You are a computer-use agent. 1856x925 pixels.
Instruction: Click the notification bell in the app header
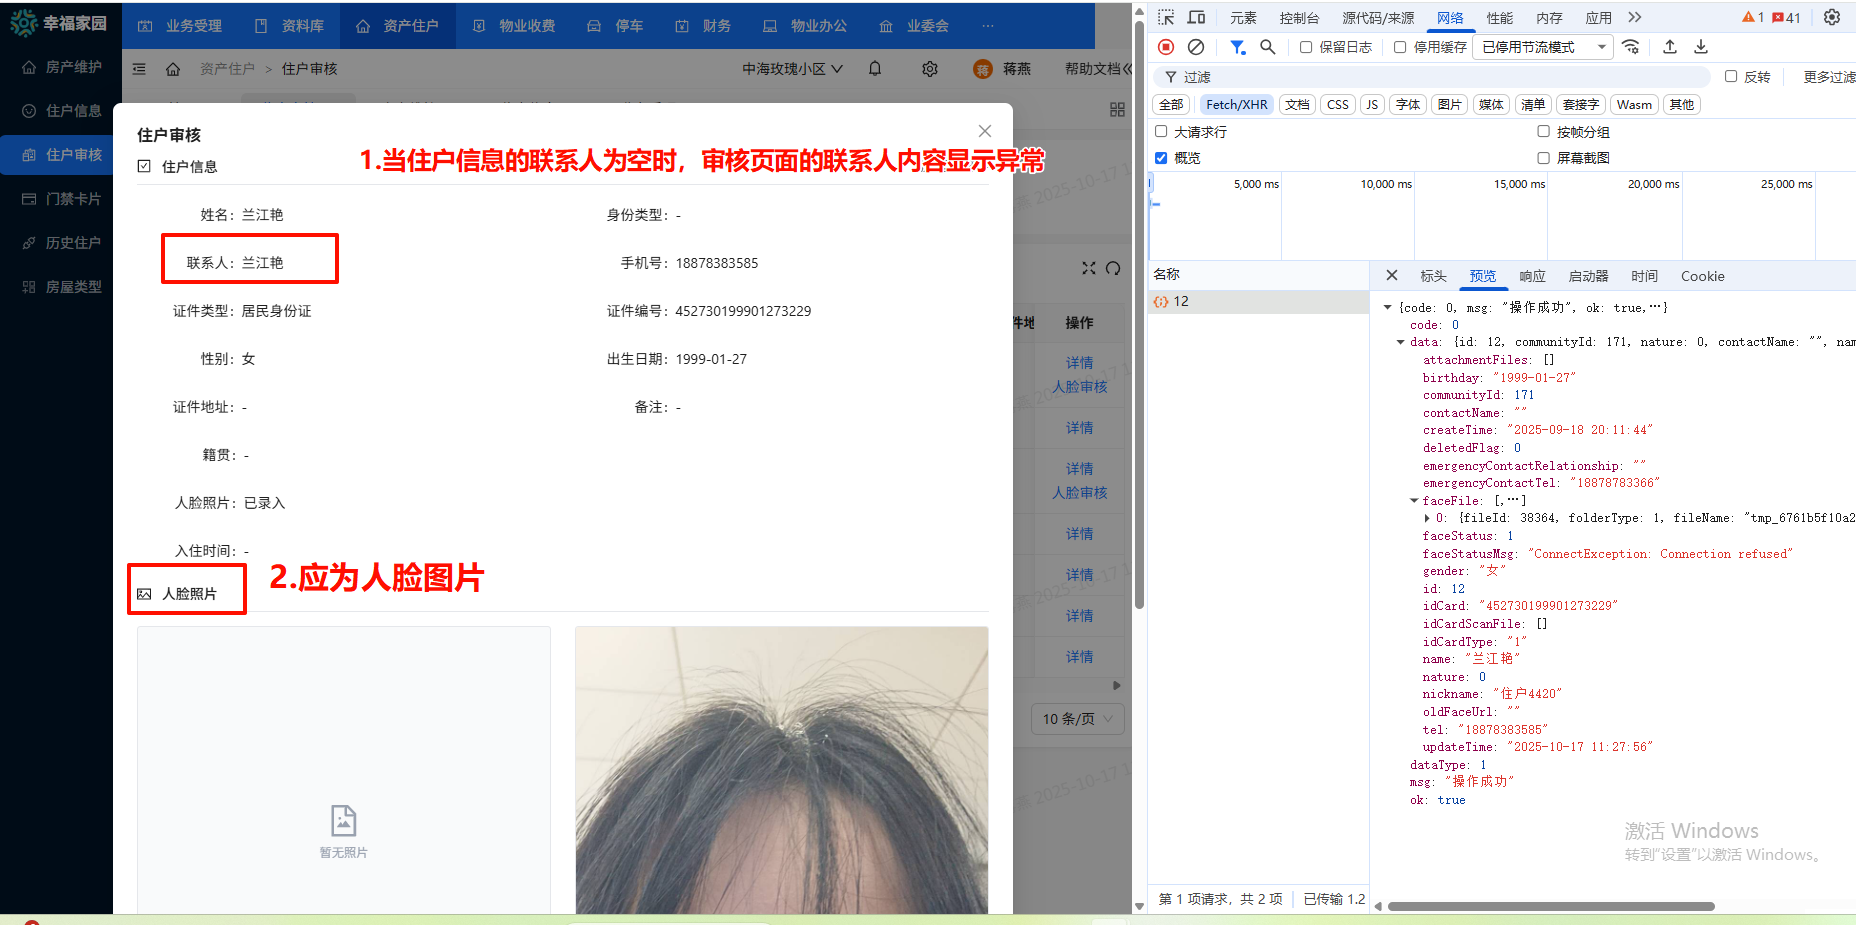[x=873, y=68]
